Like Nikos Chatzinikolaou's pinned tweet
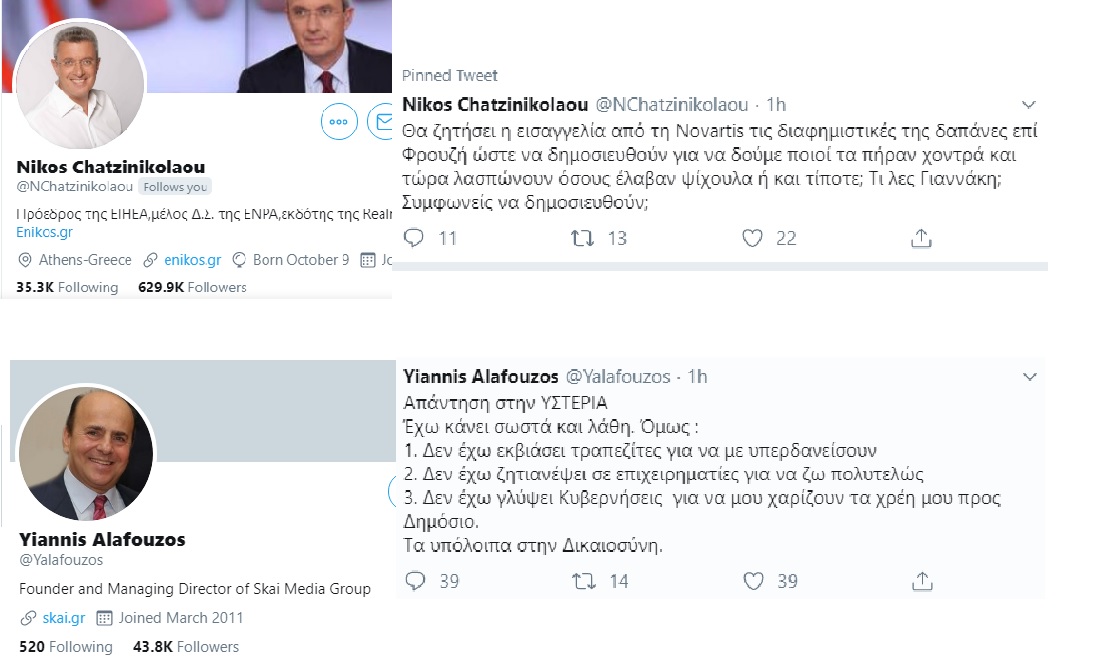 tap(753, 238)
